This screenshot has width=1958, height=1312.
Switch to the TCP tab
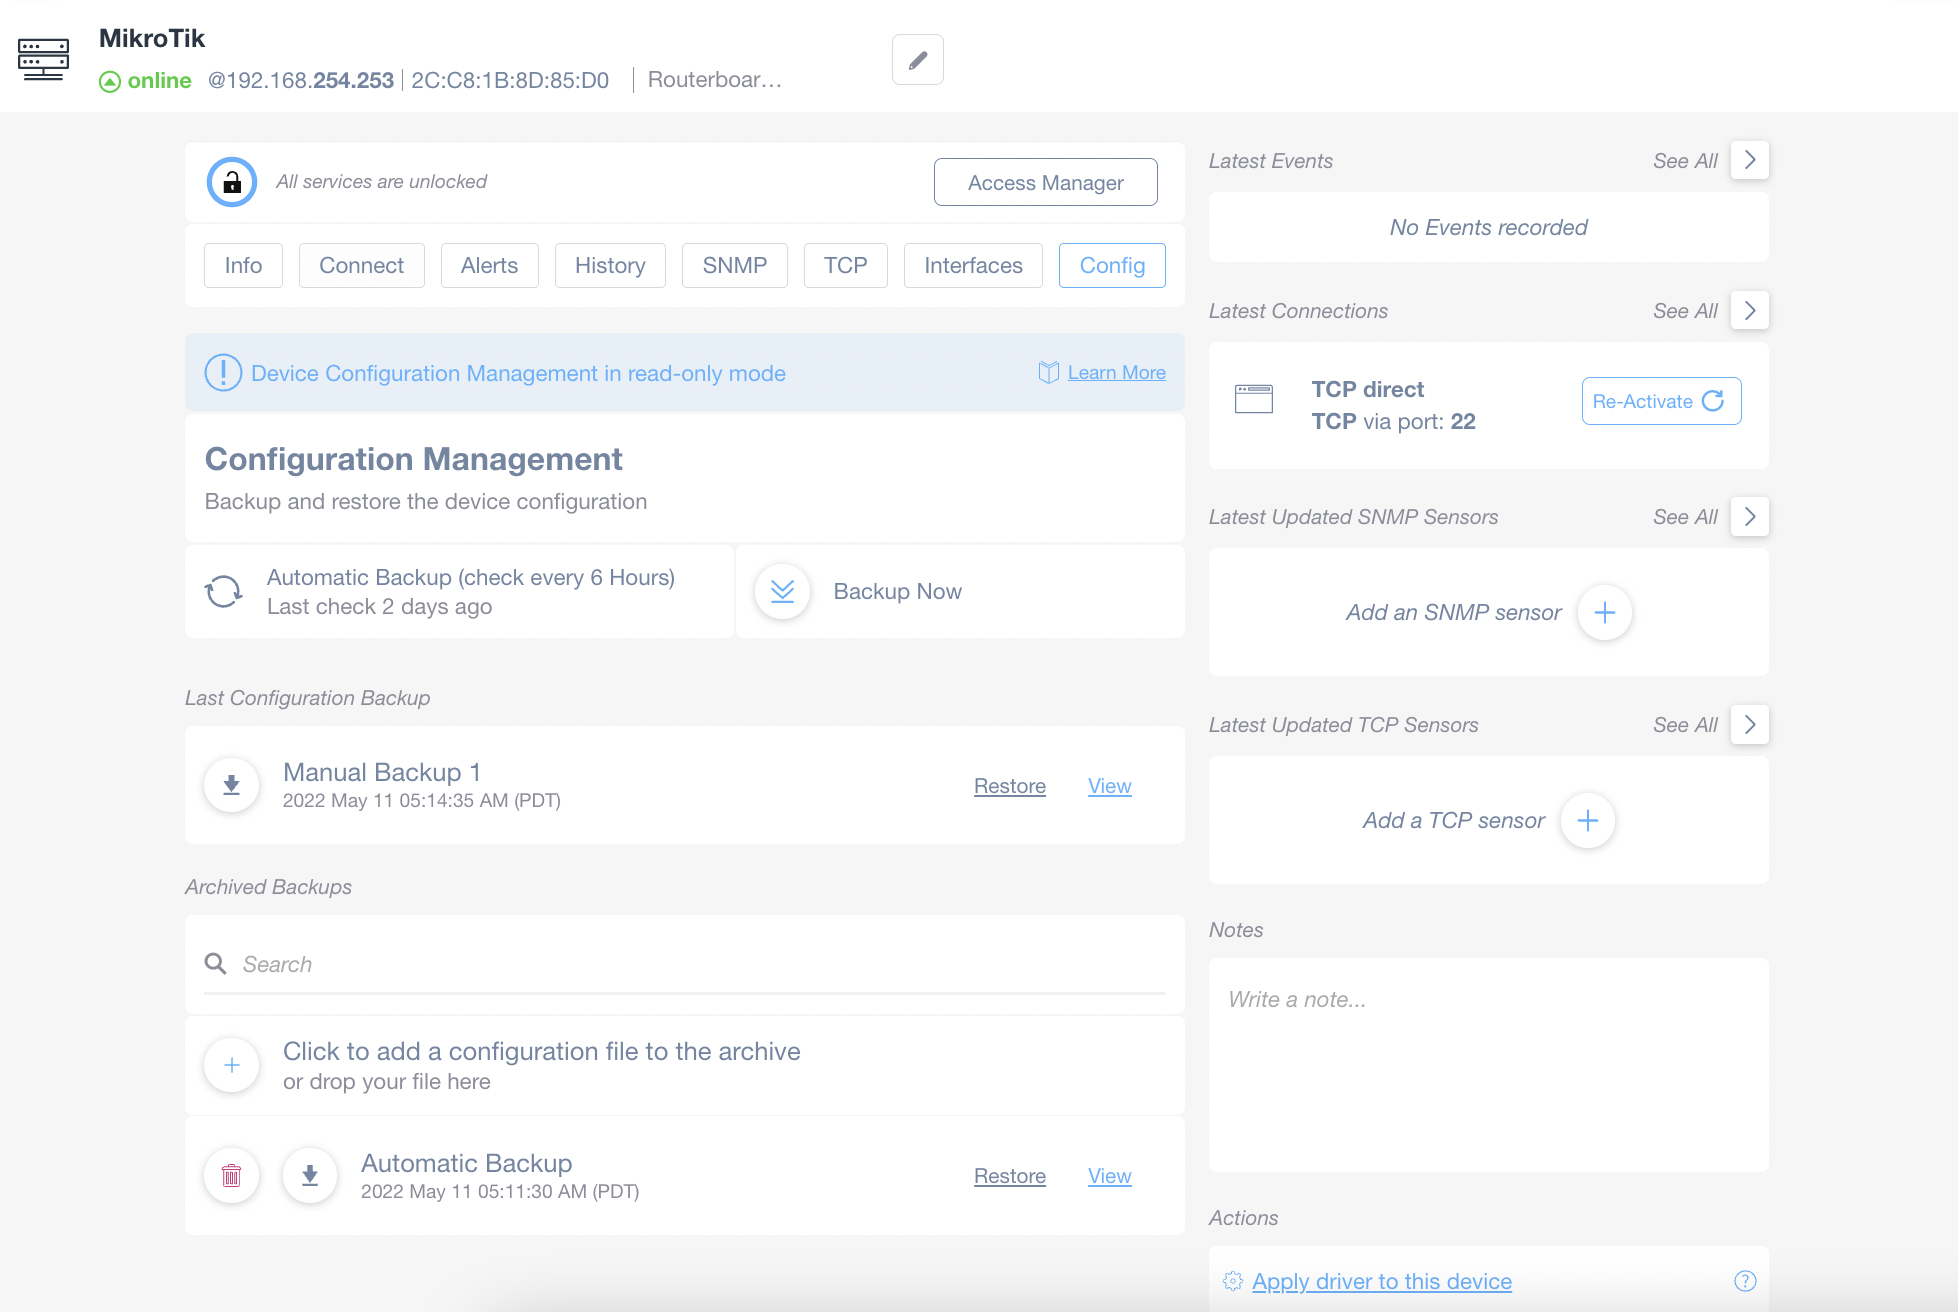coord(845,265)
